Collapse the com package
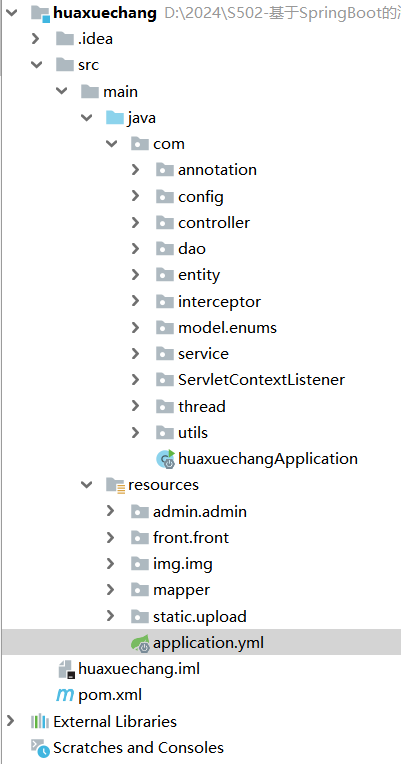401x764 pixels. (x=112, y=144)
